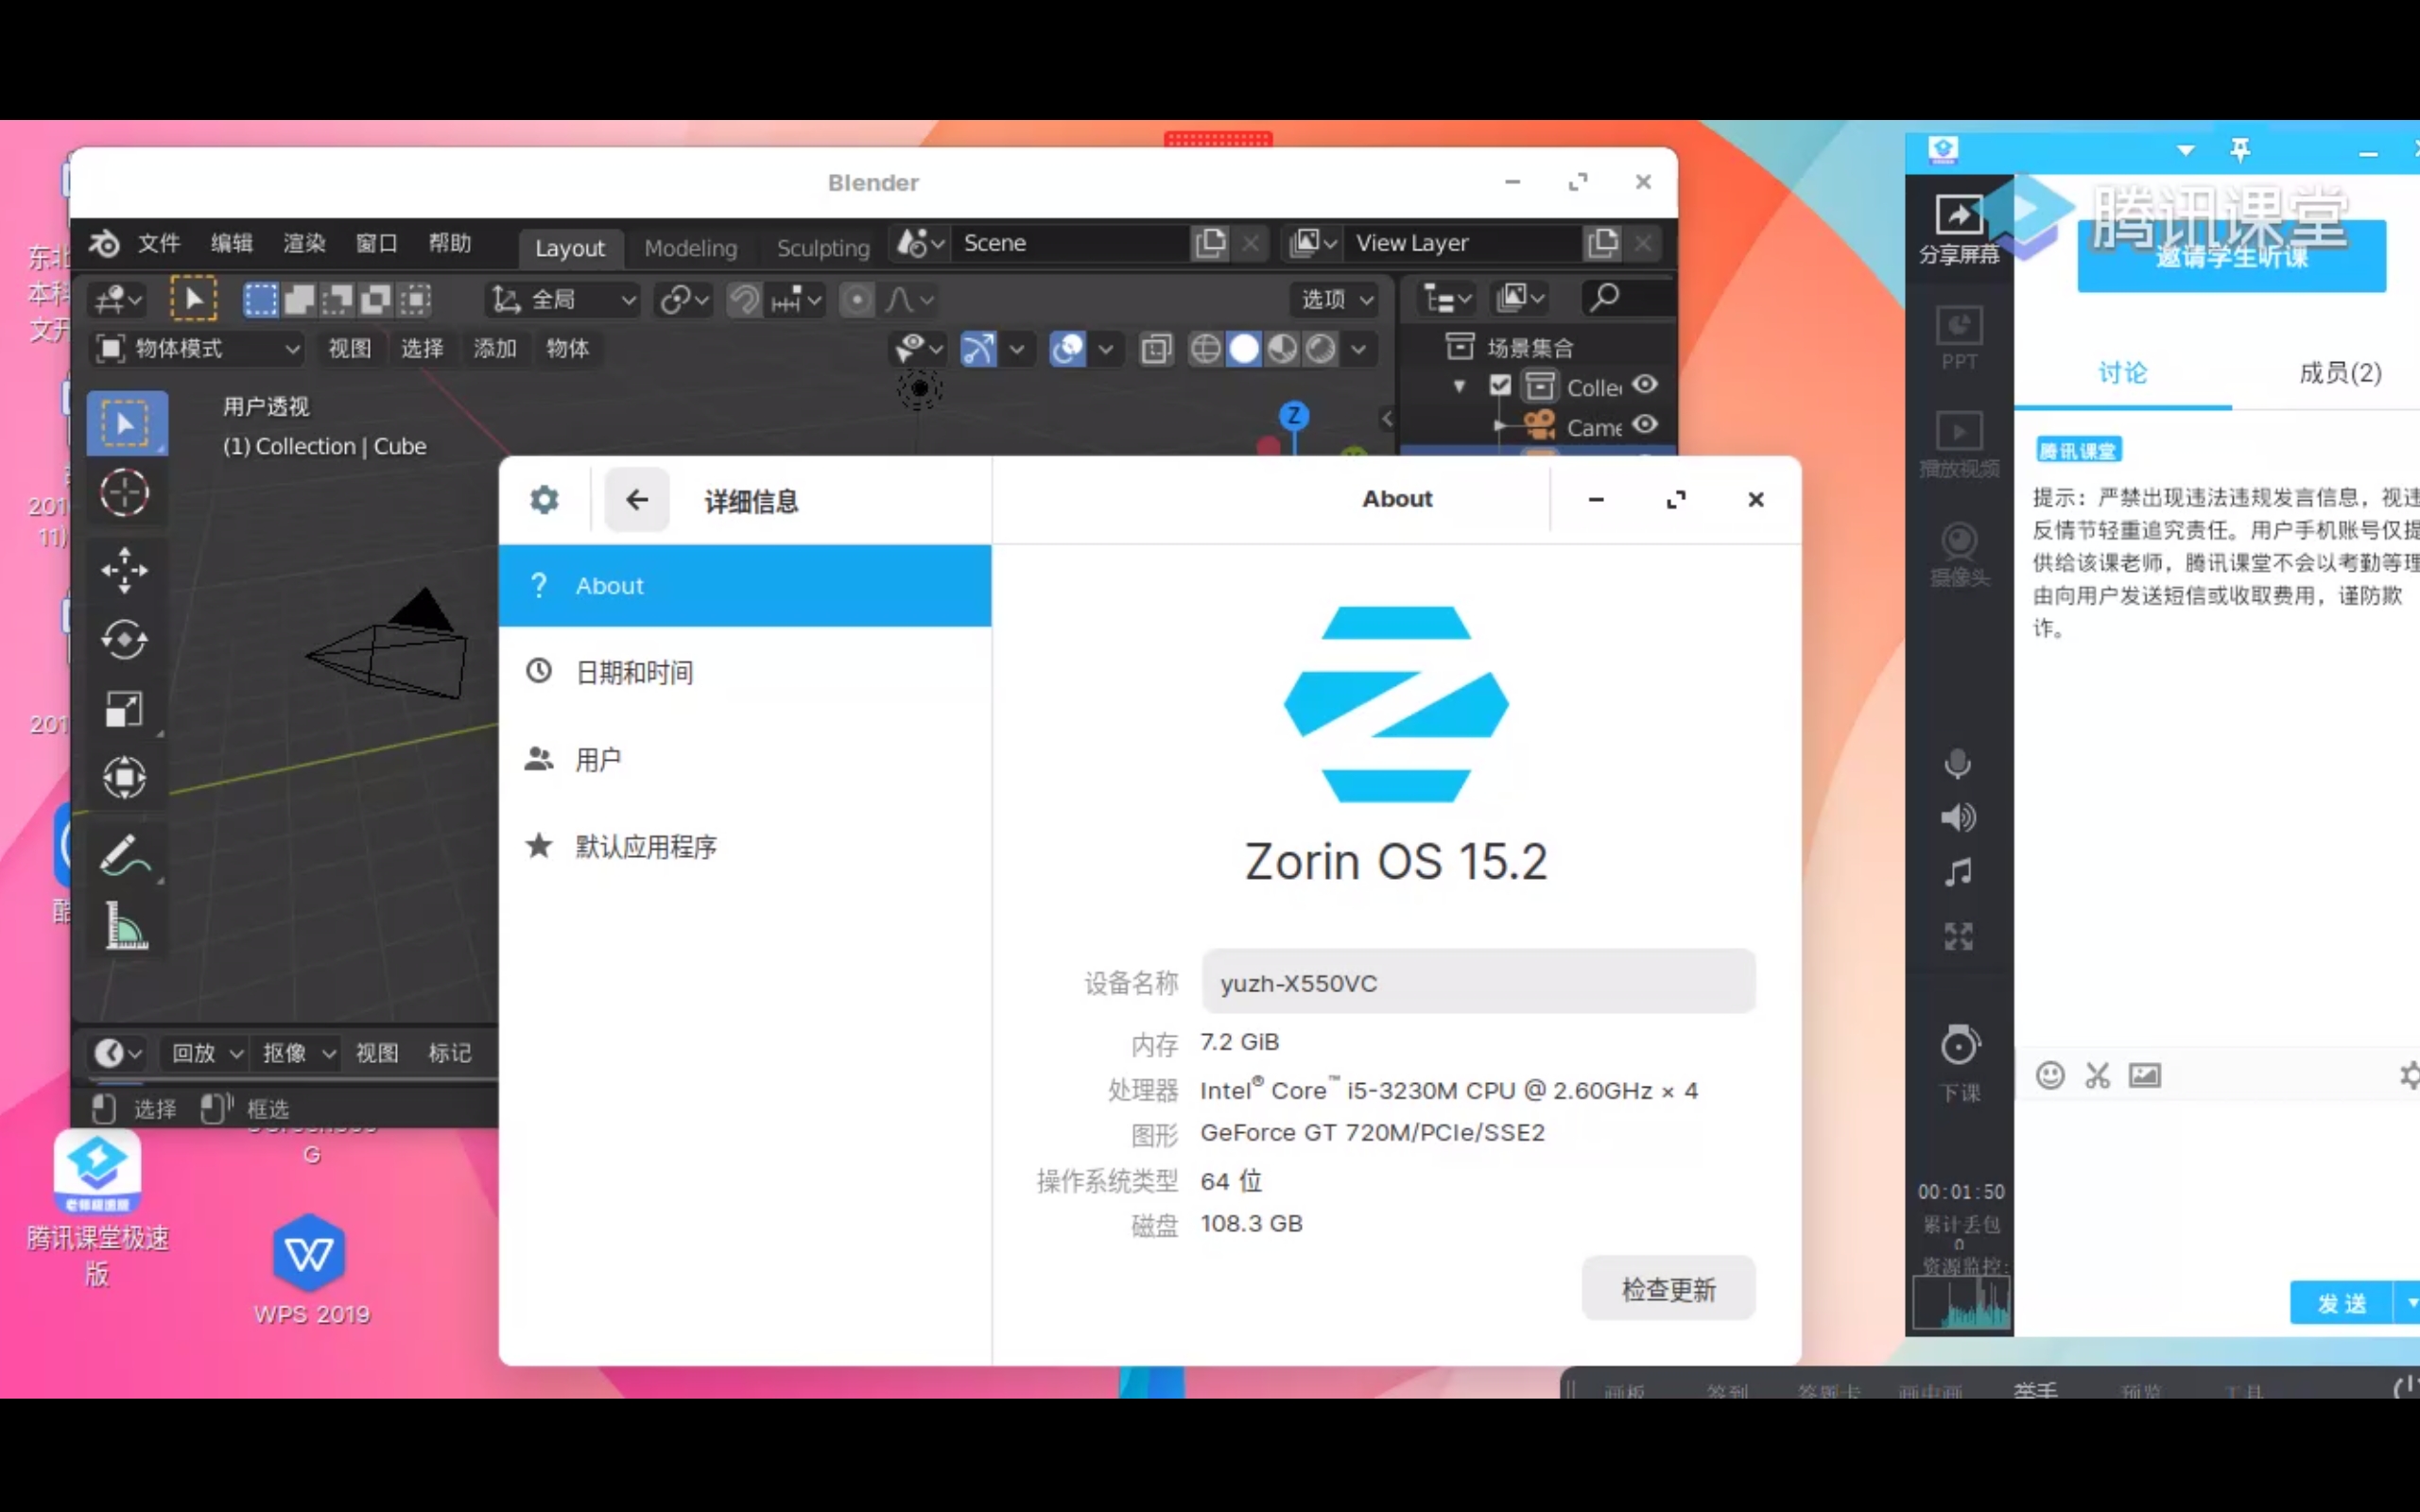Click the 下课 end class icon
Image resolution: width=2420 pixels, height=1512 pixels.
(1959, 1064)
